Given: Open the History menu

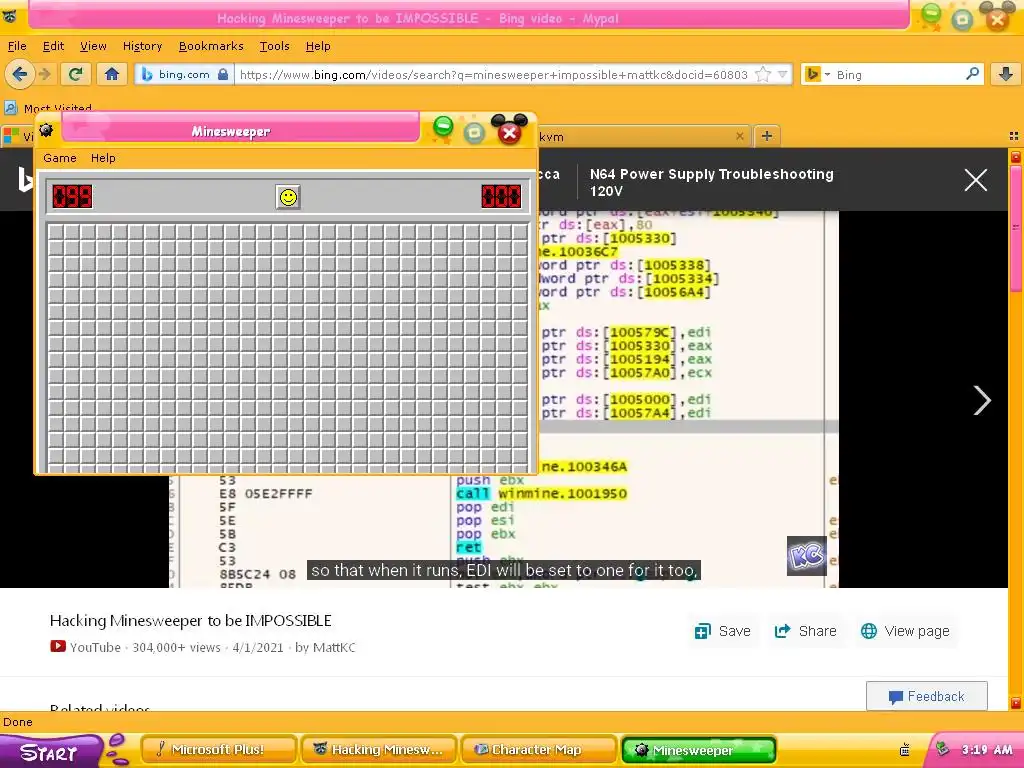Looking at the screenshot, I should pos(142,46).
